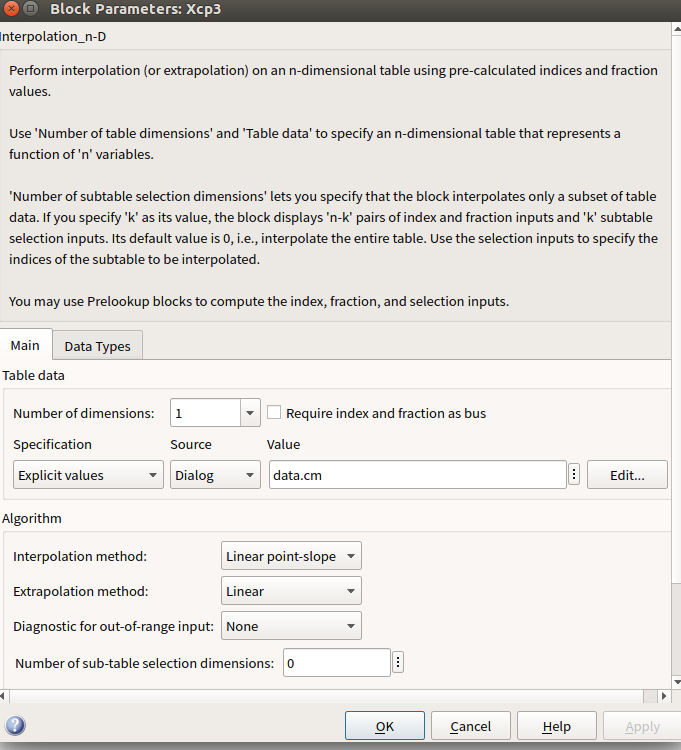Expand the Interpolation method dropdown
The width and height of the screenshot is (681, 750).
[291, 556]
